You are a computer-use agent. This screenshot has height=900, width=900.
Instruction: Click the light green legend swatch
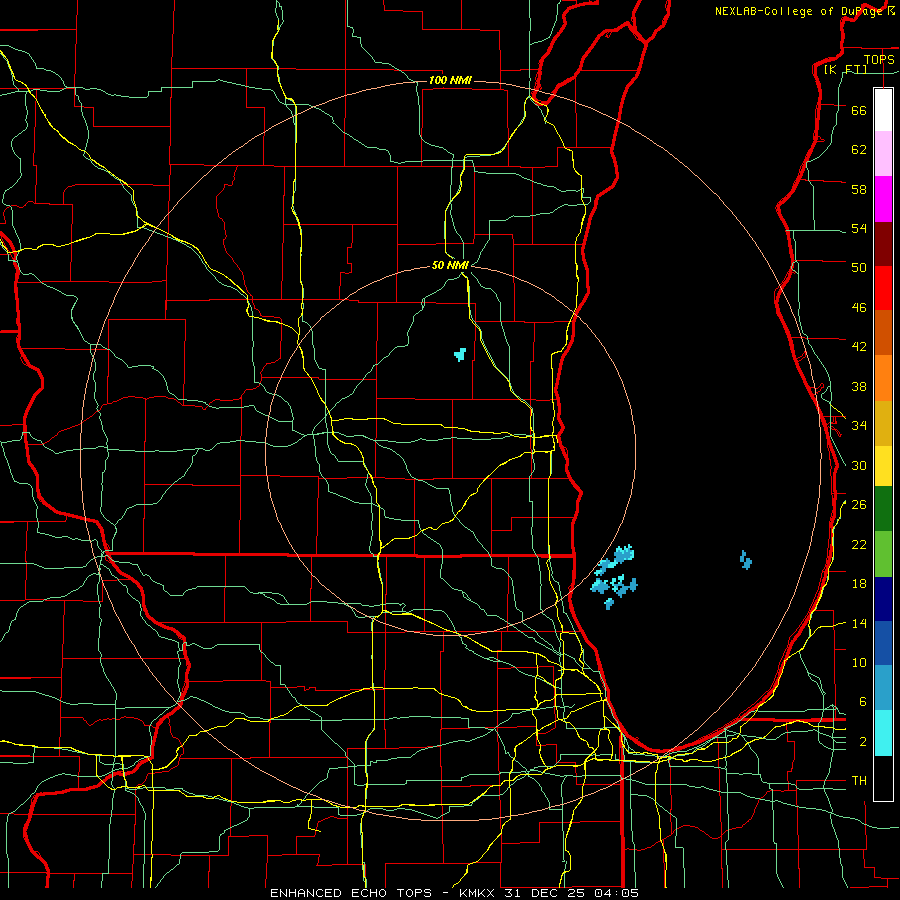pyautogui.click(x=883, y=554)
